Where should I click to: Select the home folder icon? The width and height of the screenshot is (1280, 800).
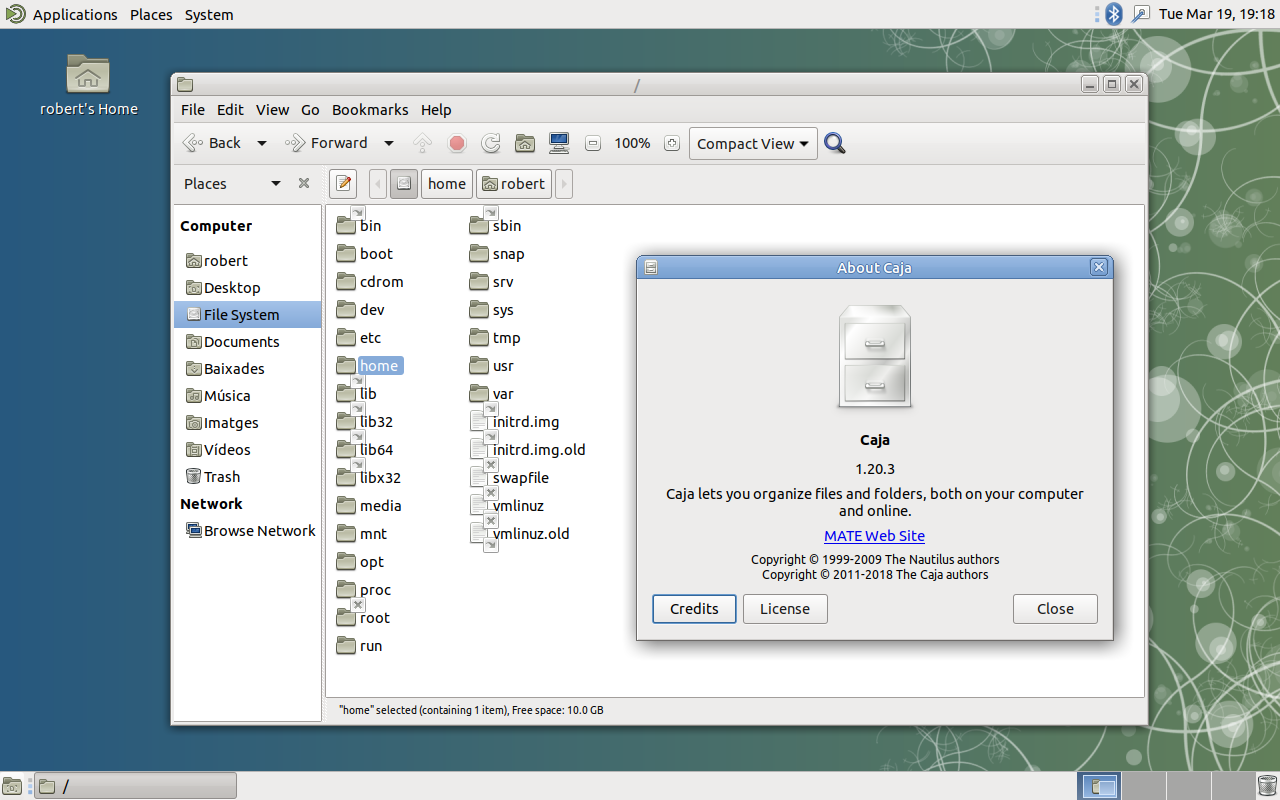347,366
